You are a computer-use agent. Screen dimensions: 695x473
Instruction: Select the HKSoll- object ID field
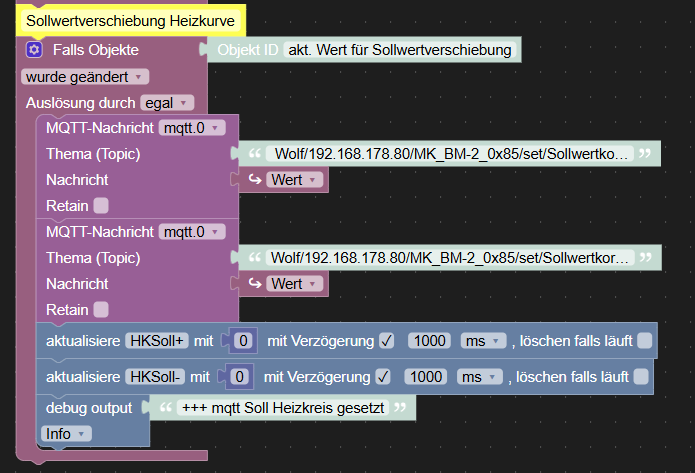(155, 377)
